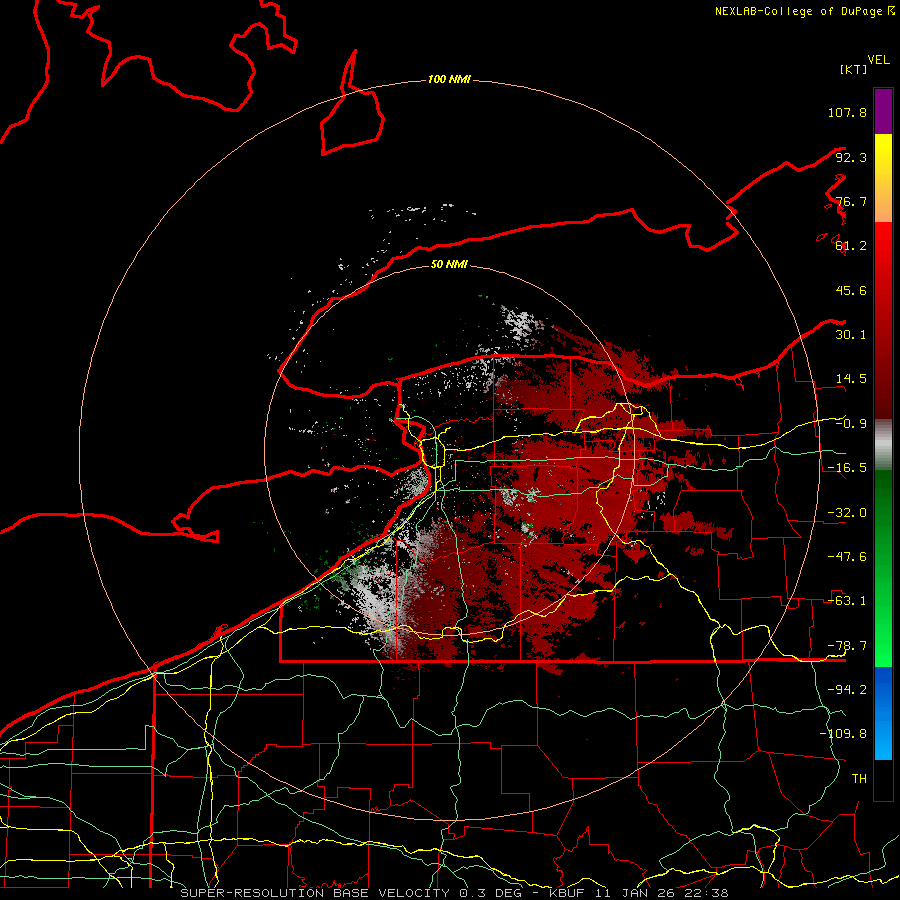Click the TH legend label
Viewport: 900px width, 900px height.
pos(859,779)
